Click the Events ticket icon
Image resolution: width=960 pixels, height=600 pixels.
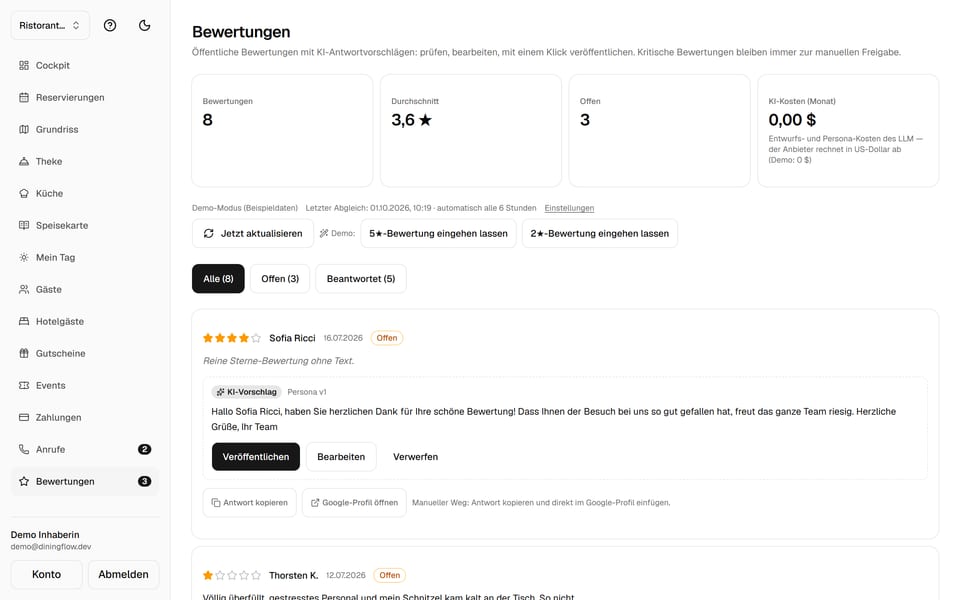24,386
